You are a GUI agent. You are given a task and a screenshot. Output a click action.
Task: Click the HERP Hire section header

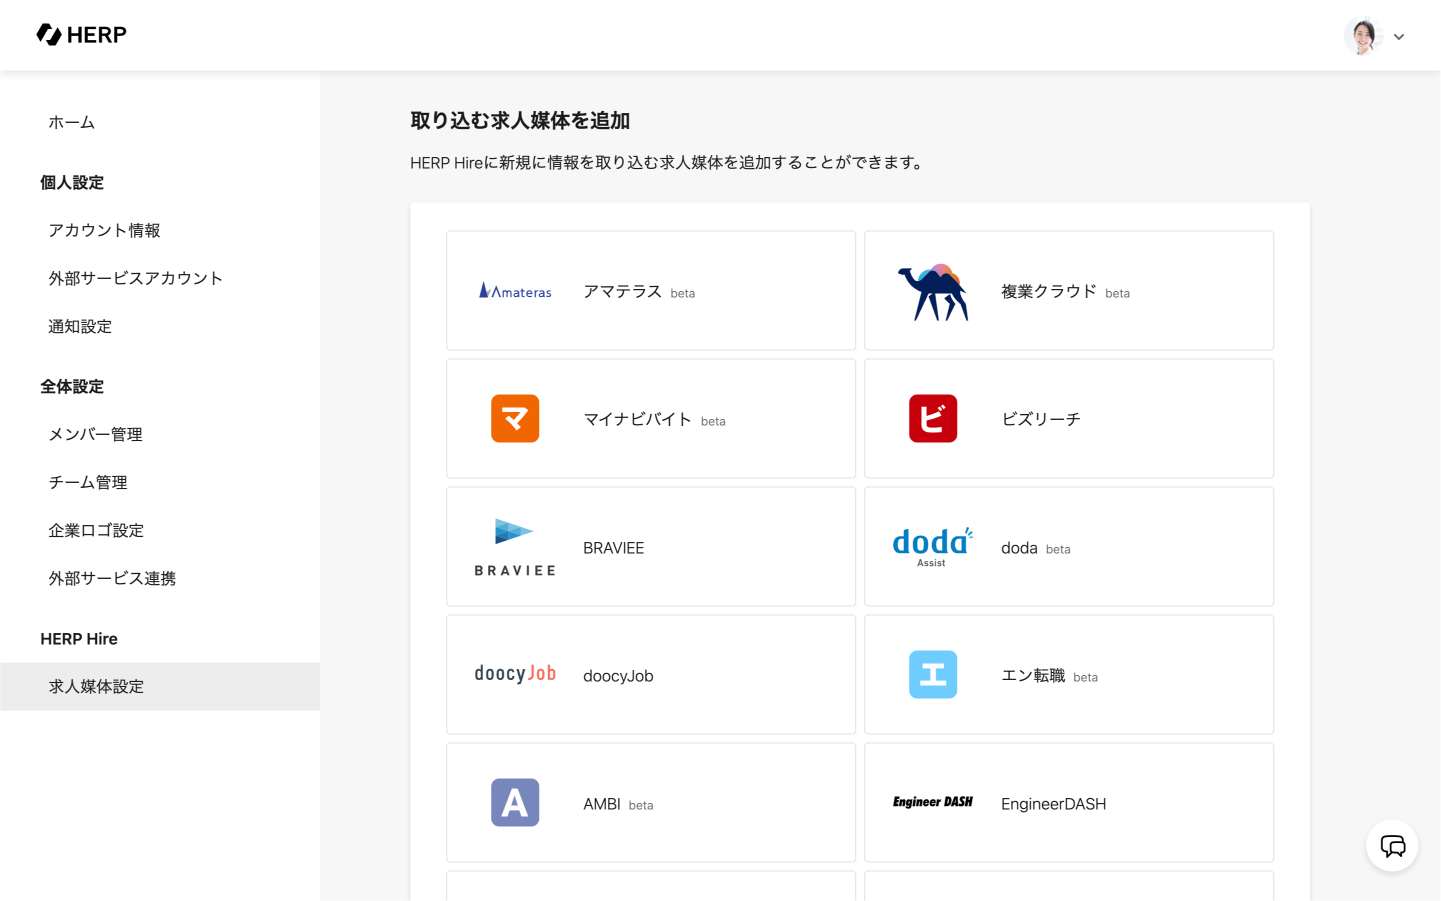tap(79, 639)
